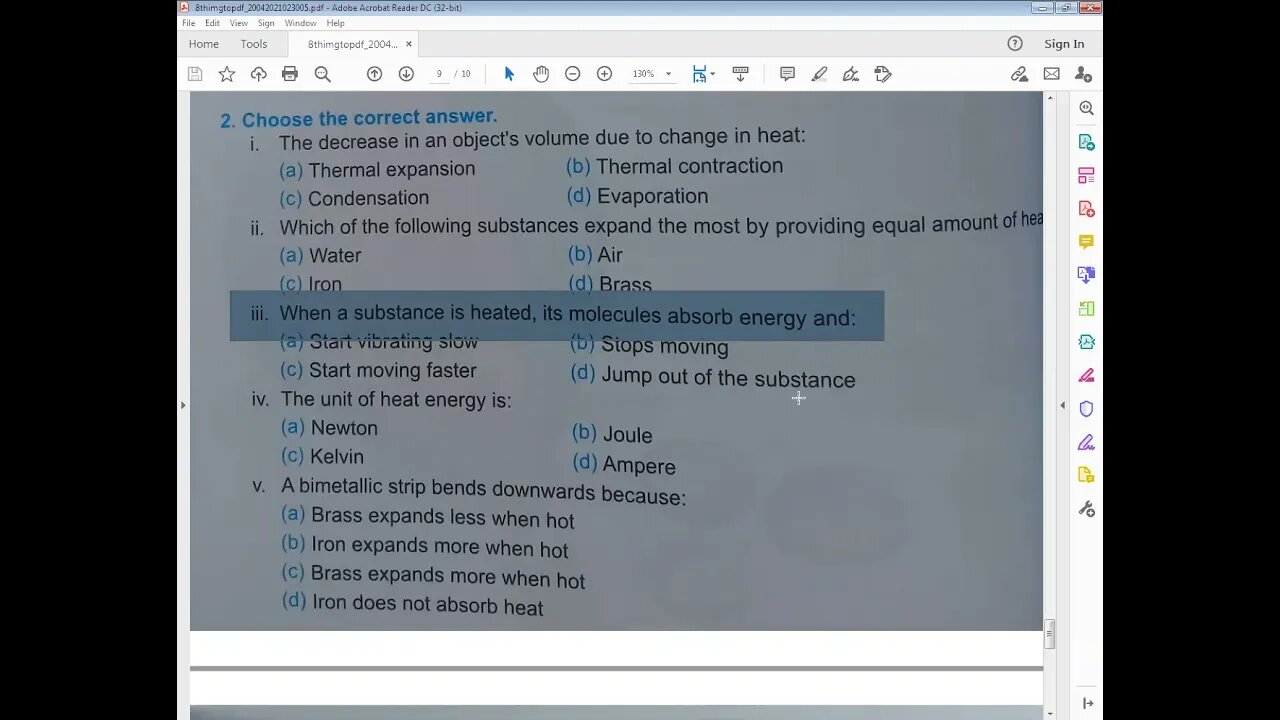Open the yellow Send for Comments tool
1280x720 pixels.
coord(1086,475)
